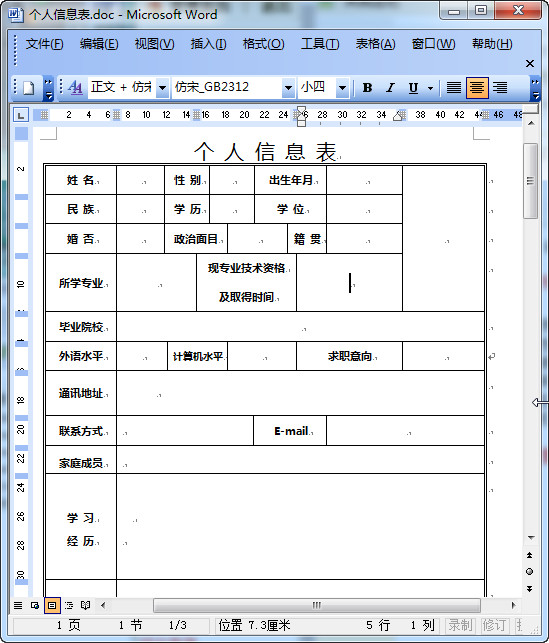The image size is (549, 643).
Task: Click the vertical scrollbar up arrow
Action: click(531, 123)
